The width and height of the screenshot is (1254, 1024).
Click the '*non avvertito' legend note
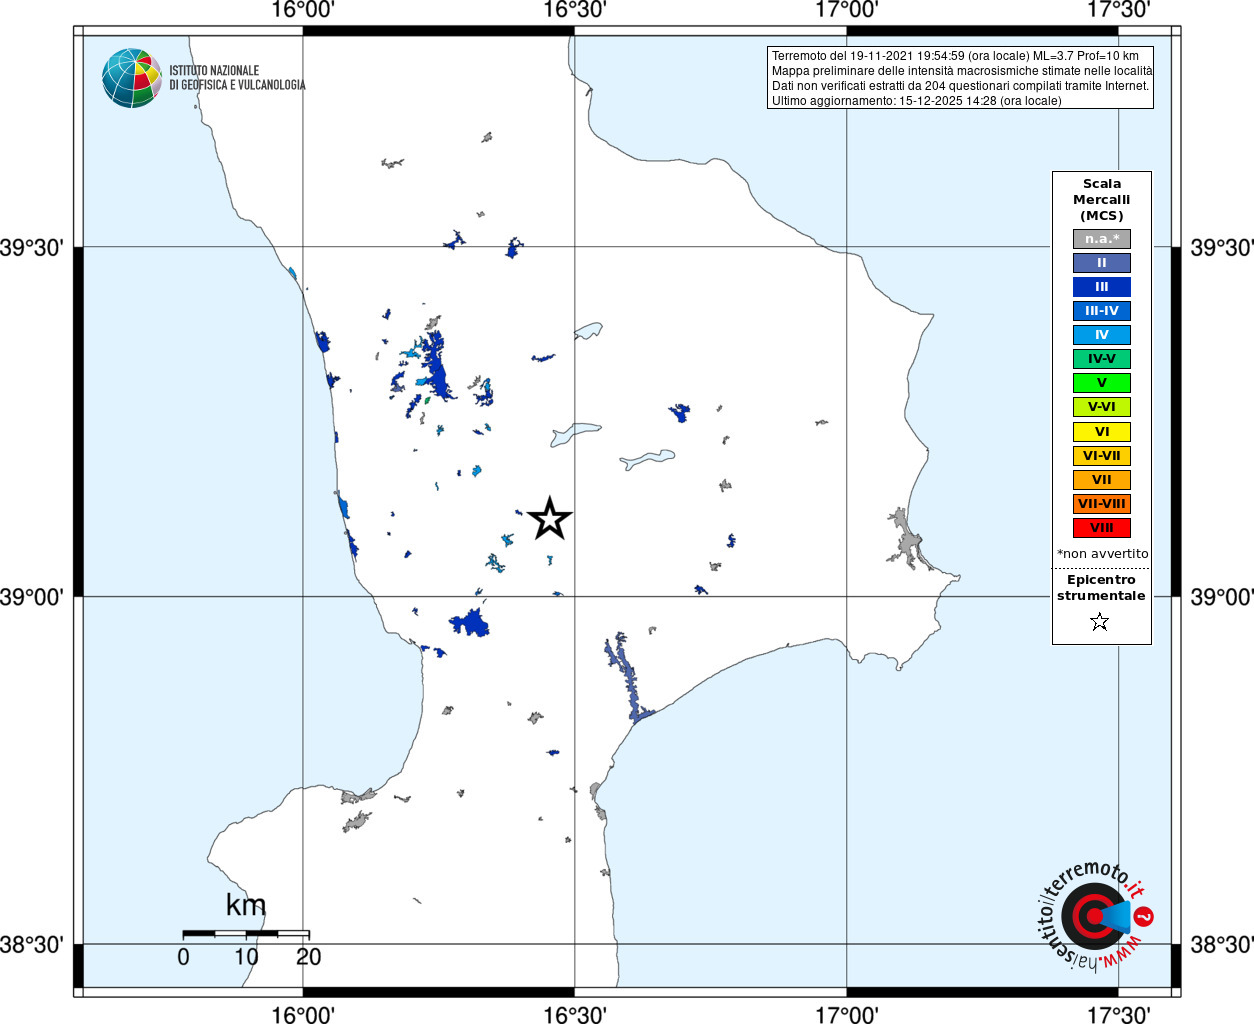click(x=1102, y=554)
